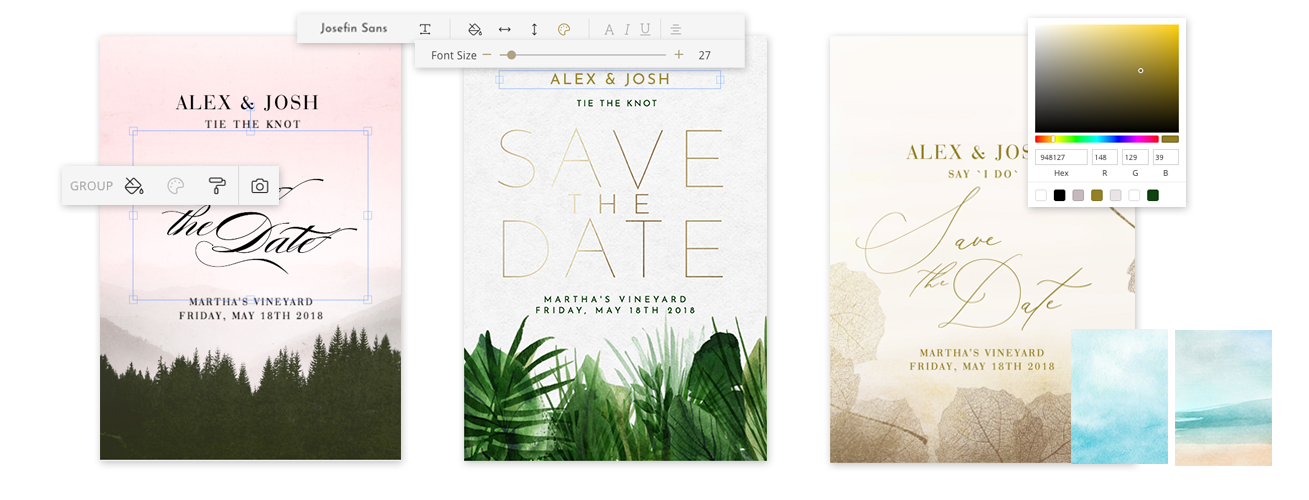Click the horizontal letter spacing arrow icon
1309x500 pixels.
click(x=505, y=29)
